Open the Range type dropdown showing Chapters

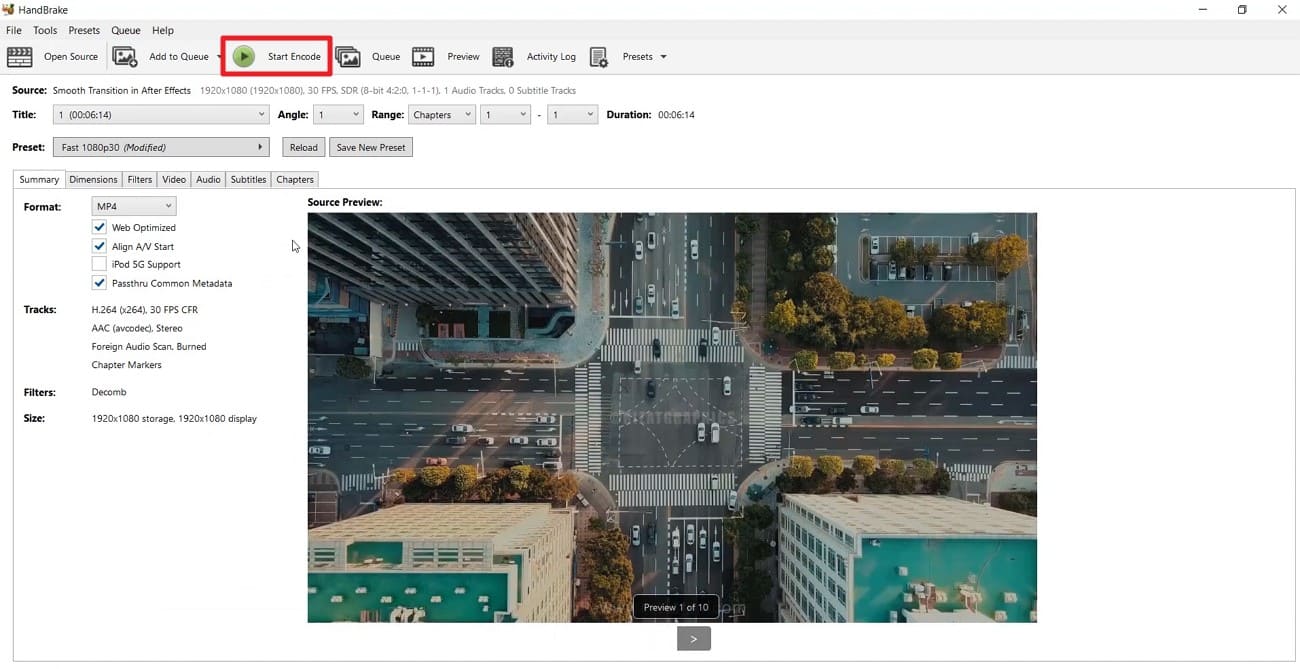[x=441, y=115]
